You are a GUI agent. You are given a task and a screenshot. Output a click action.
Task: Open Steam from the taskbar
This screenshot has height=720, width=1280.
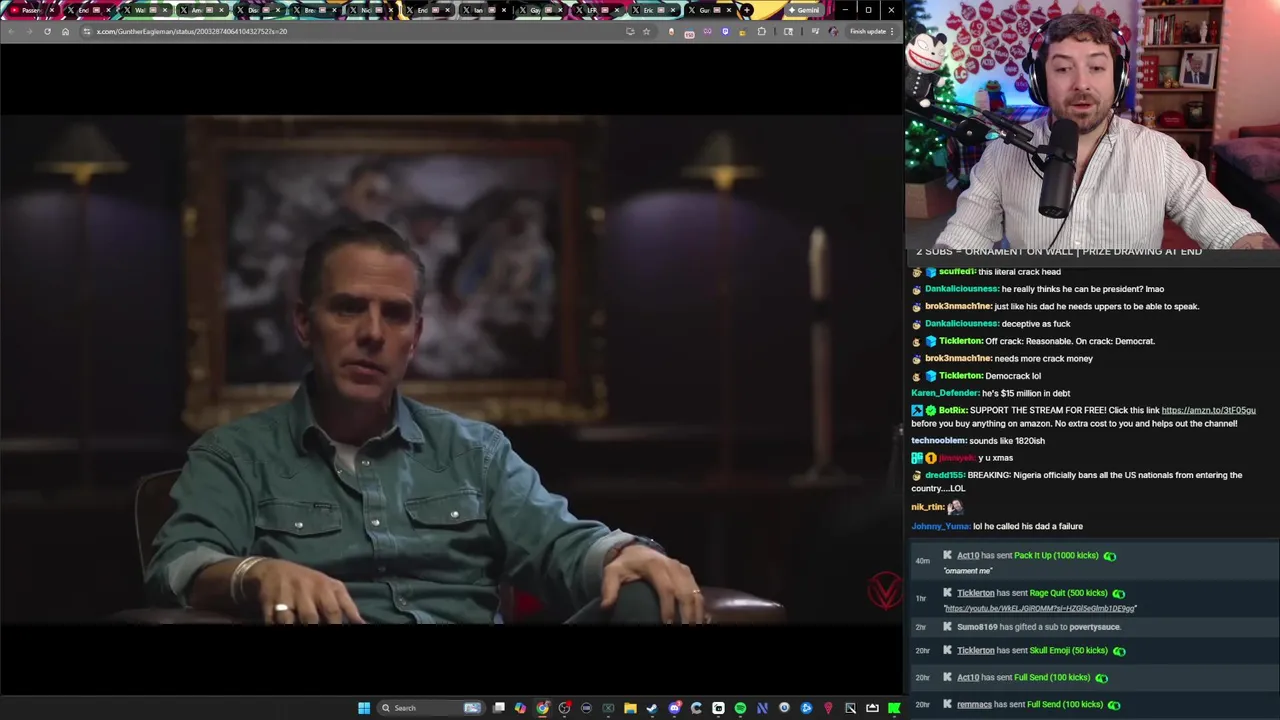[652, 708]
